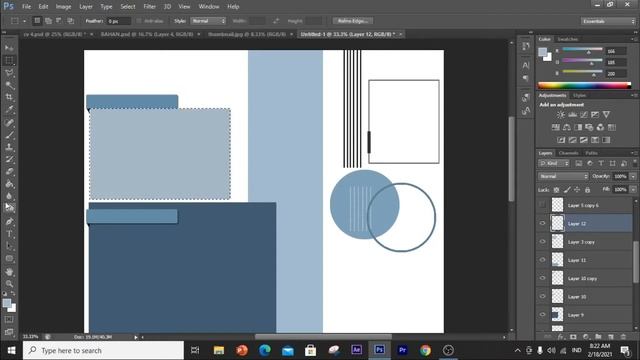Toggle visibility of Layer 9
This screenshot has height=360, width=640.
(x=542, y=315)
